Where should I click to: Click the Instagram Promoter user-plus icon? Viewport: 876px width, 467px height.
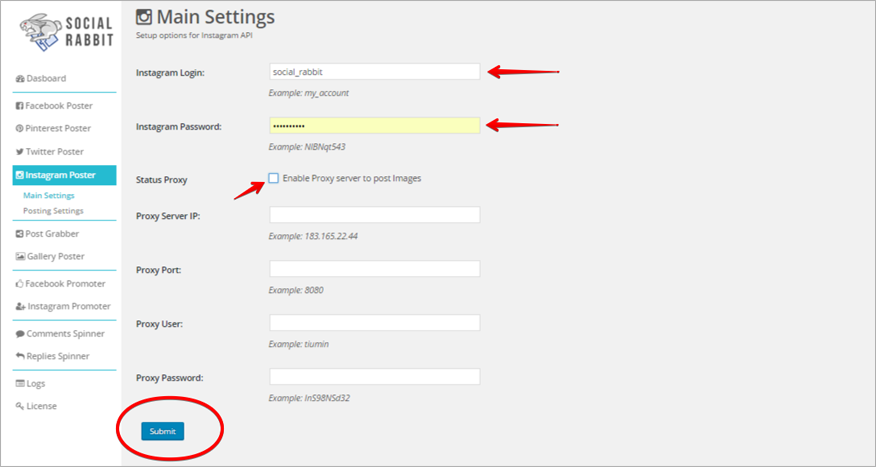[21, 307]
